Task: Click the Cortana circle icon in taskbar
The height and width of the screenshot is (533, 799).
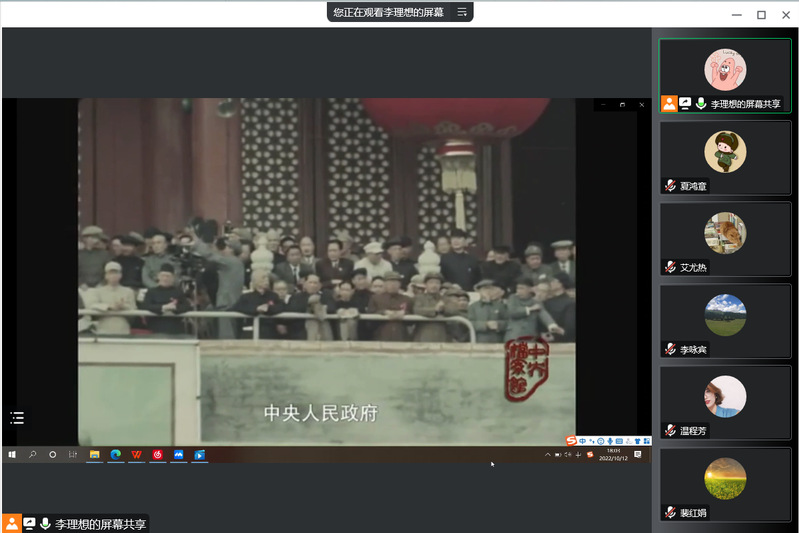Action: click(x=53, y=455)
